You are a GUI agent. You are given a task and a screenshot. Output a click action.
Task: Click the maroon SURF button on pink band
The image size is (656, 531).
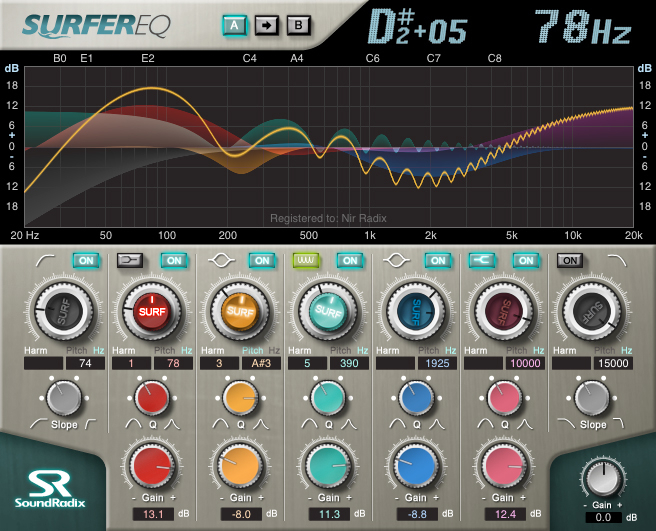pos(504,312)
